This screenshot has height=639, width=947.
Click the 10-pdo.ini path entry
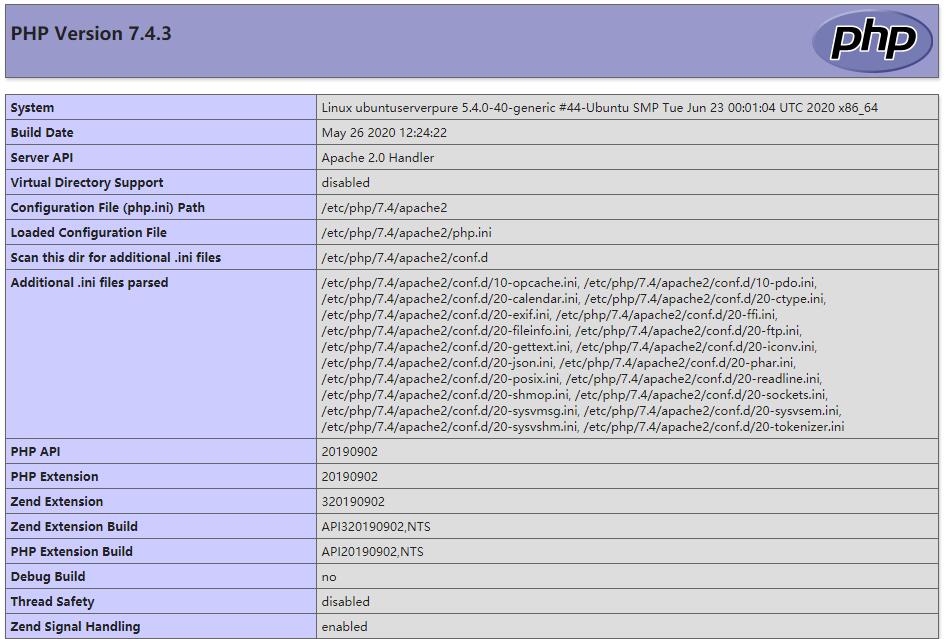click(x=700, y=283)
